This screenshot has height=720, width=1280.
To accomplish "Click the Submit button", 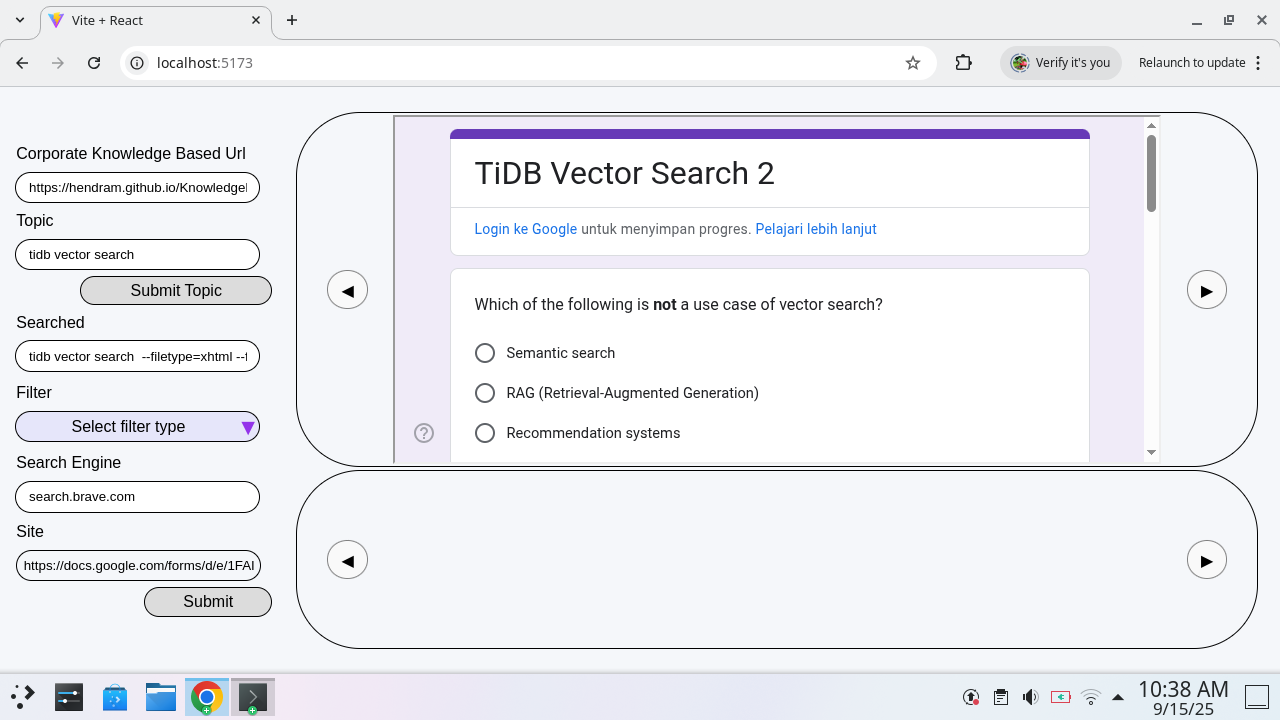I will [208, 601].
